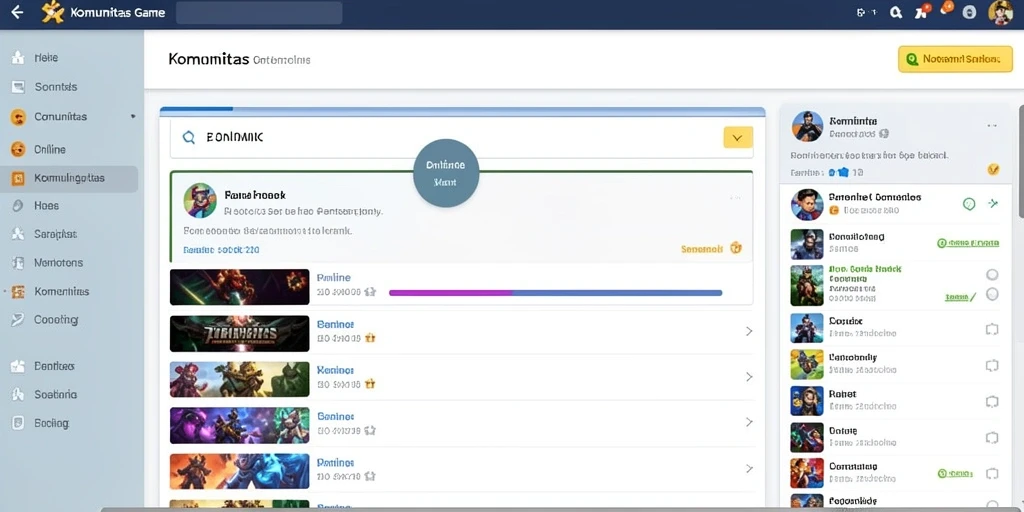Click the Saraphat sidebar icon
Viewport: 1024px width, 512px height.
[x=18, y=233]
